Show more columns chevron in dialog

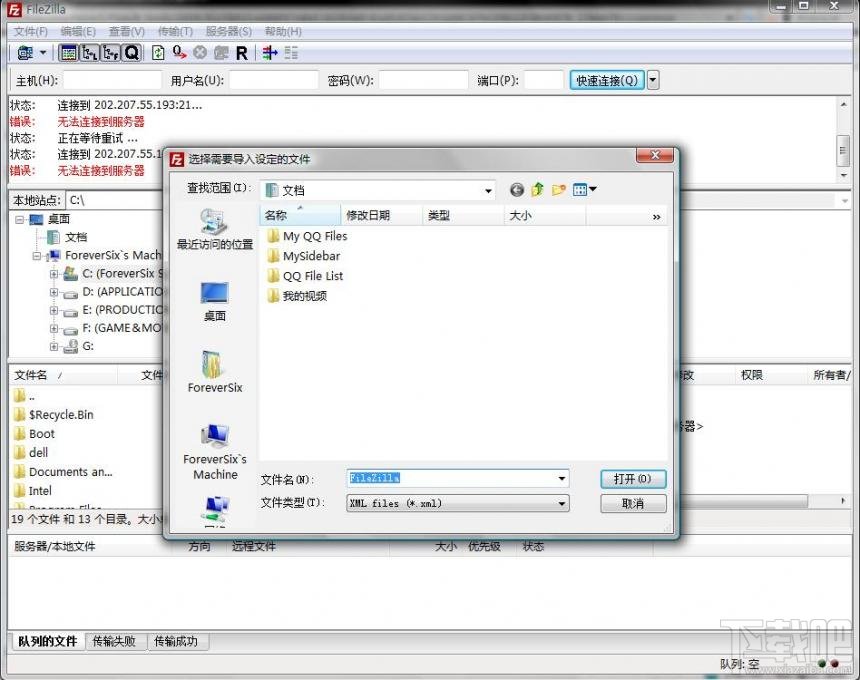656,217
